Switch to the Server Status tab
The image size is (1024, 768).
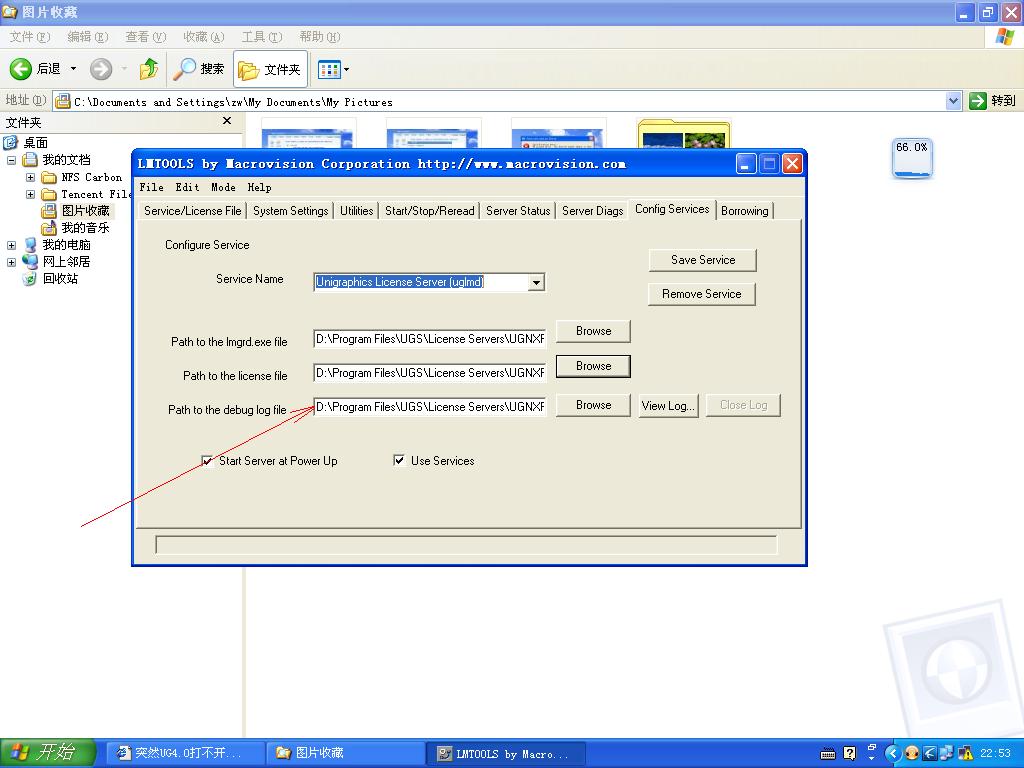coord(518,210)
